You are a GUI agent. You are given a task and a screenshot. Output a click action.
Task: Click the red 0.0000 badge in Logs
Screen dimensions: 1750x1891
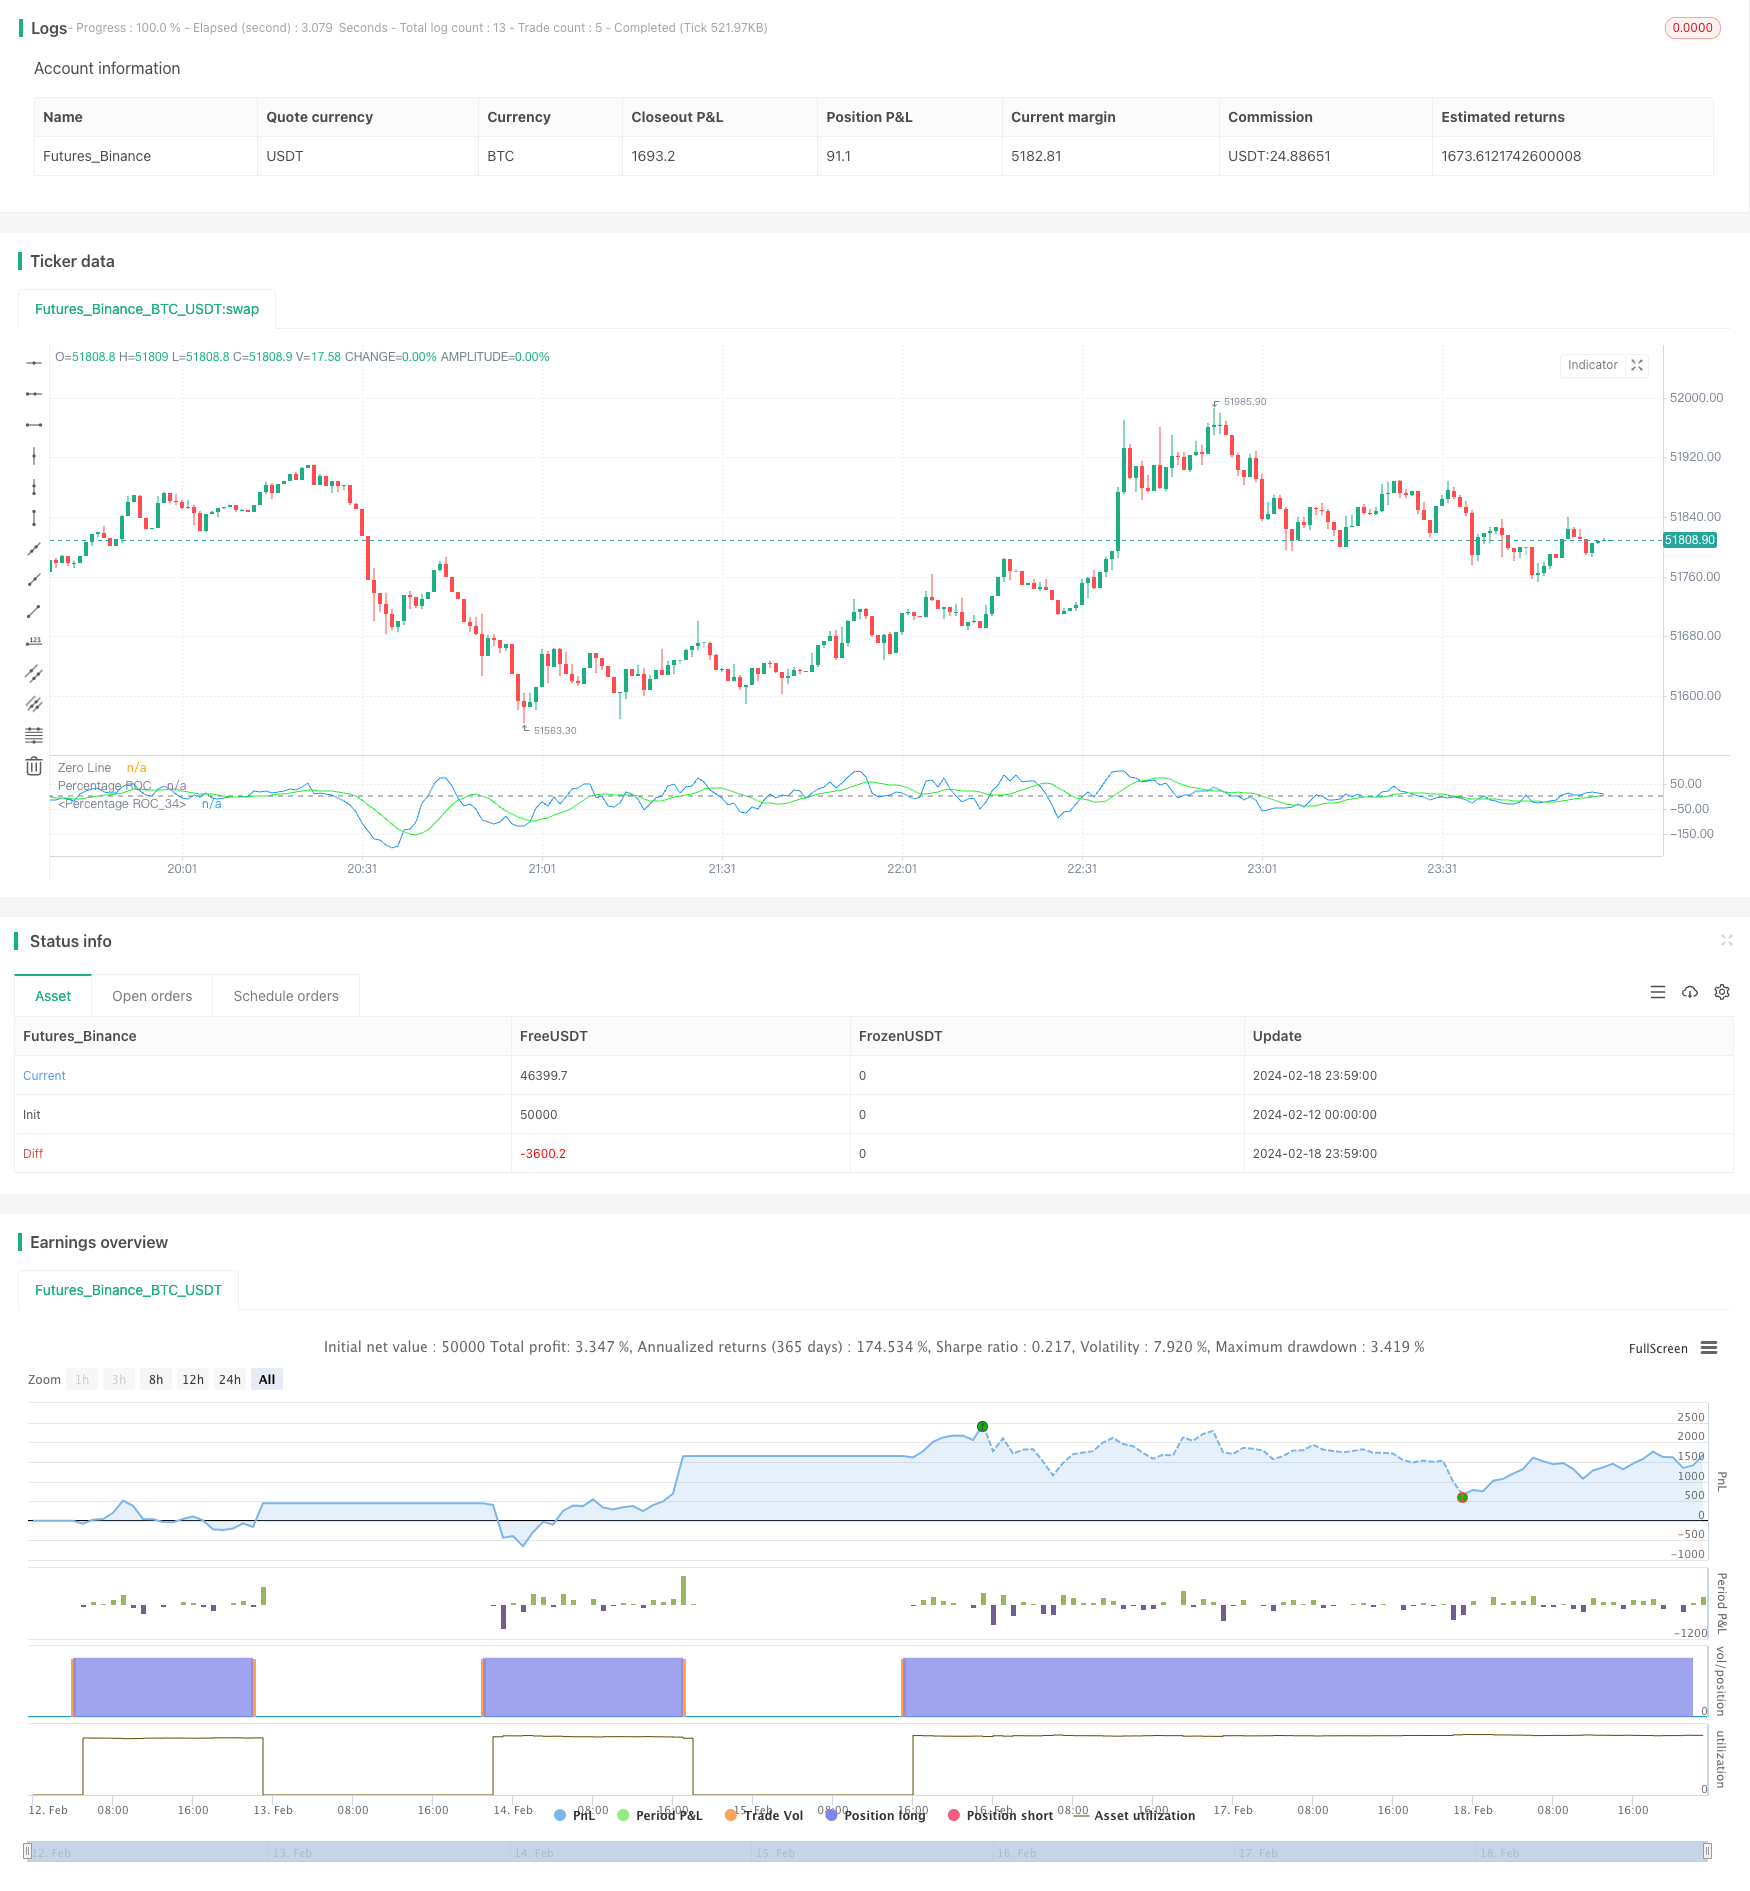(1692, 28)
